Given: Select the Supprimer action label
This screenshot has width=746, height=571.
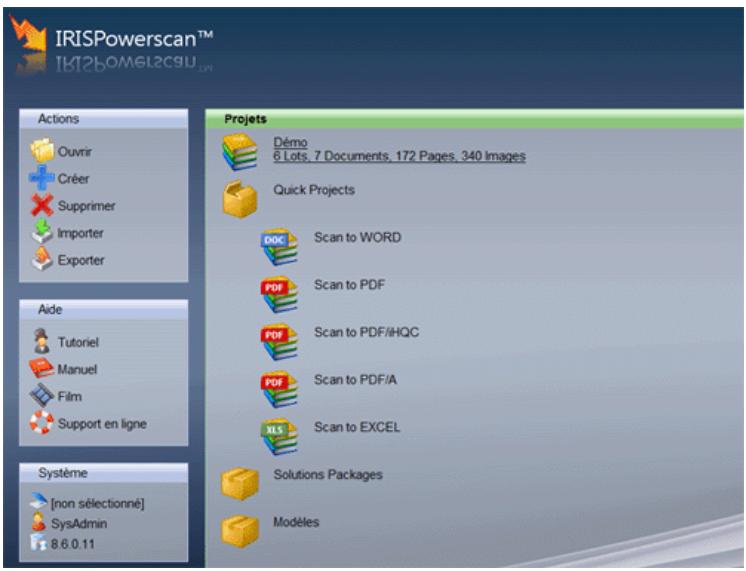Looking at the screenshot, I should [87, 206].
